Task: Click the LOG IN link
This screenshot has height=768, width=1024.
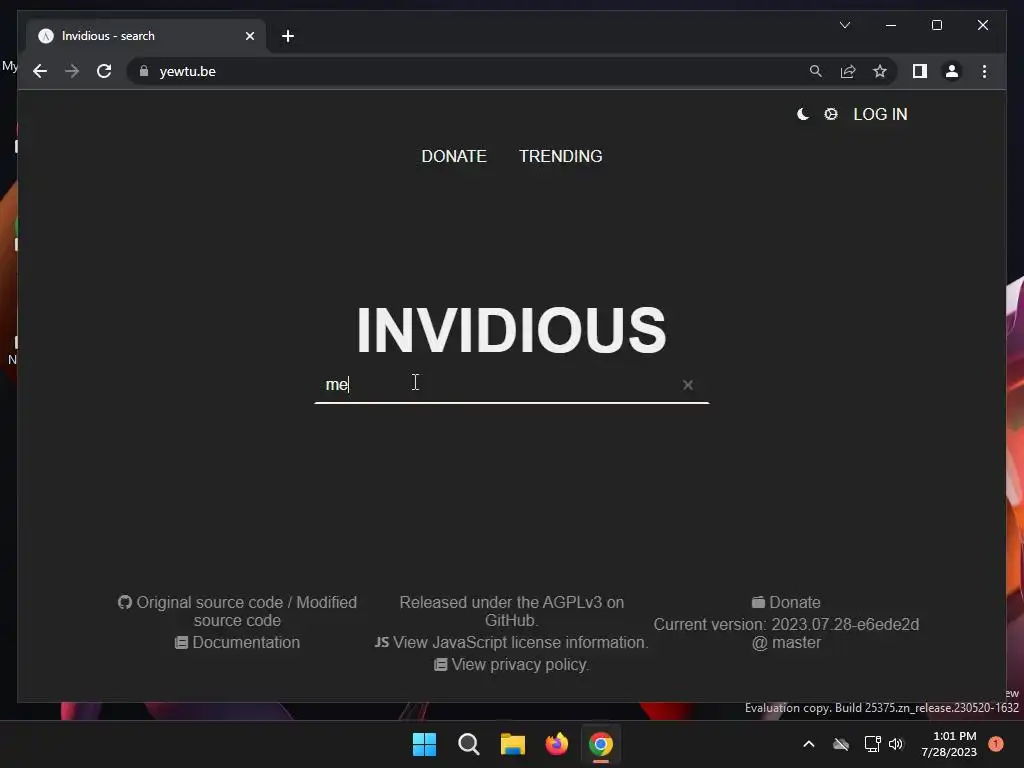Action: coord(880,114)
